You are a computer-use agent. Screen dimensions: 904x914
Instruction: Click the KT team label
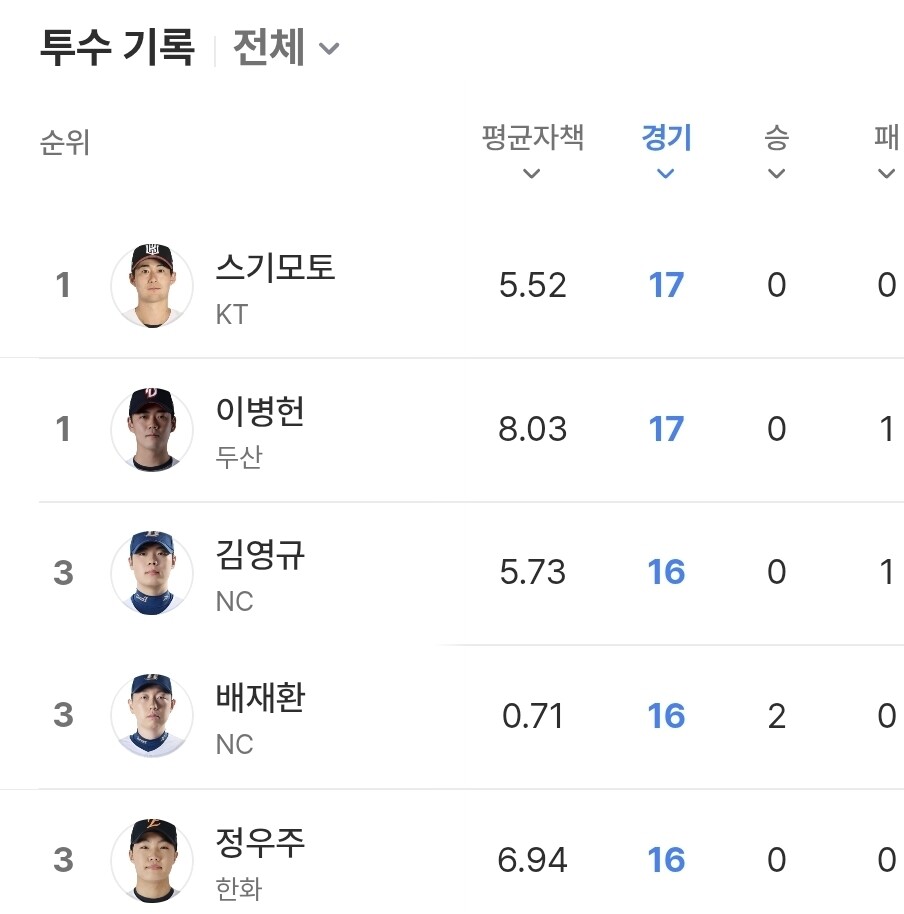coord(232,315)
